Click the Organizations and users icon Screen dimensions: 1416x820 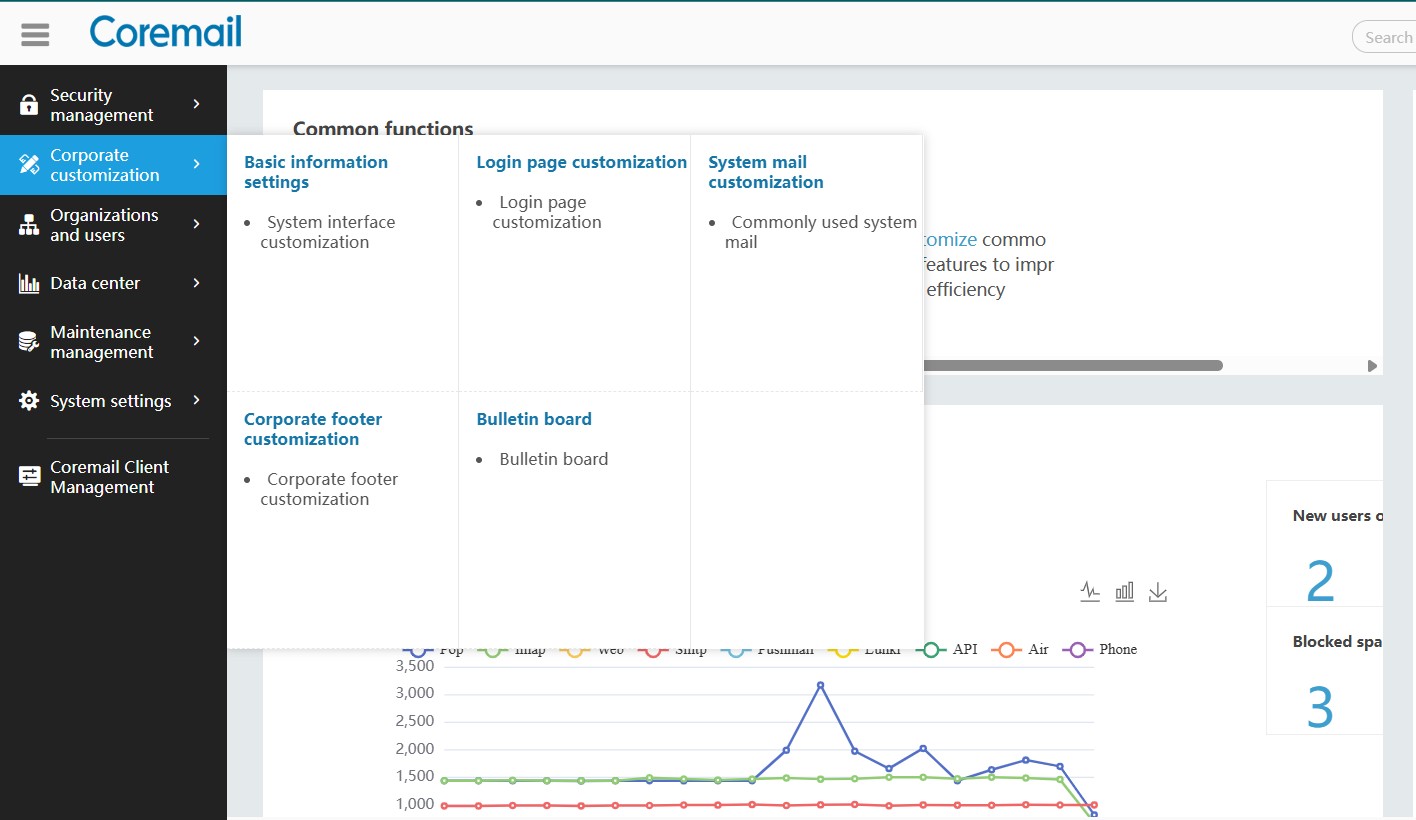[x=29, y=225]
